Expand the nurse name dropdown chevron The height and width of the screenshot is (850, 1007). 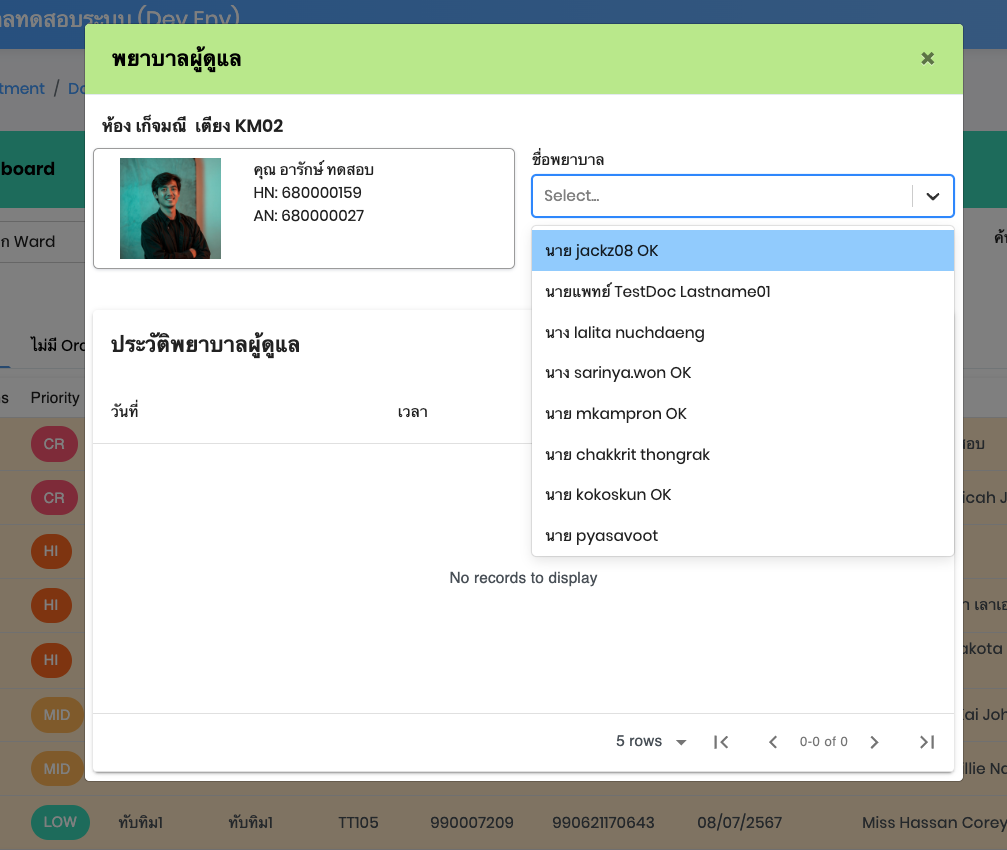(x=933, y=197)
